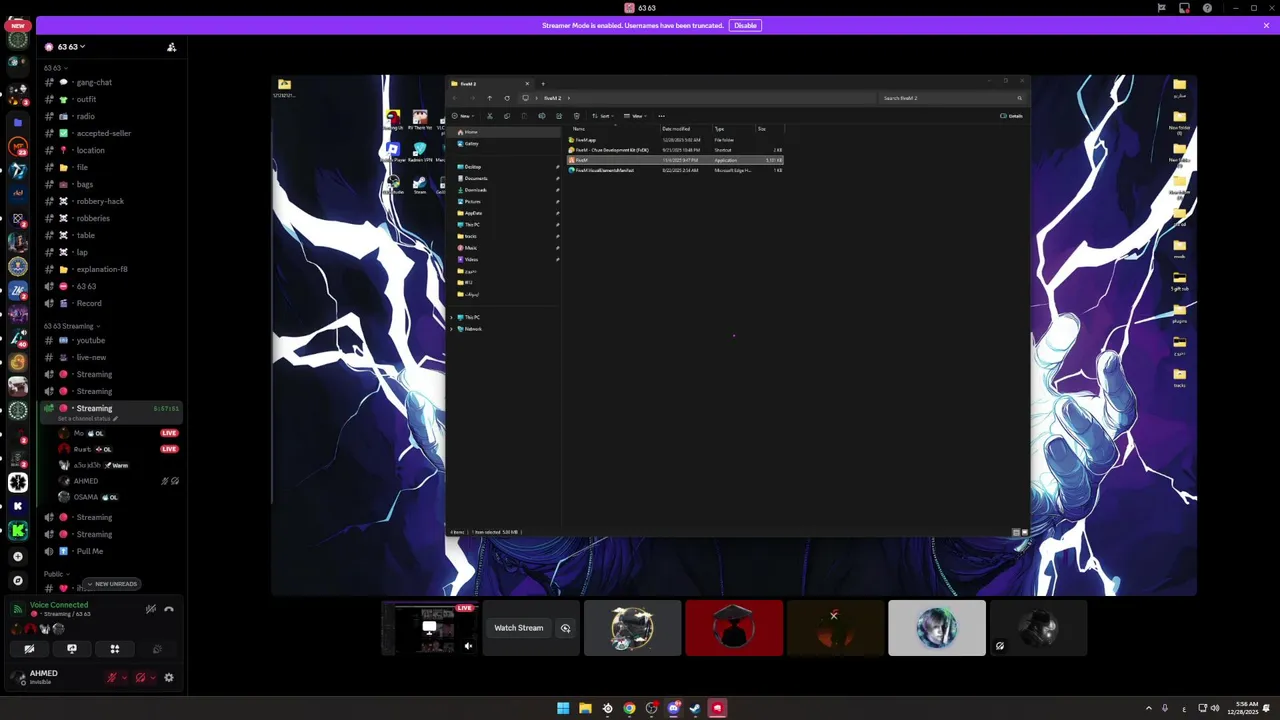Image resolution: width=1280 pixels, height=720 pixels.
Task: Open the youtube text channel
Action: tap(111, 340)
